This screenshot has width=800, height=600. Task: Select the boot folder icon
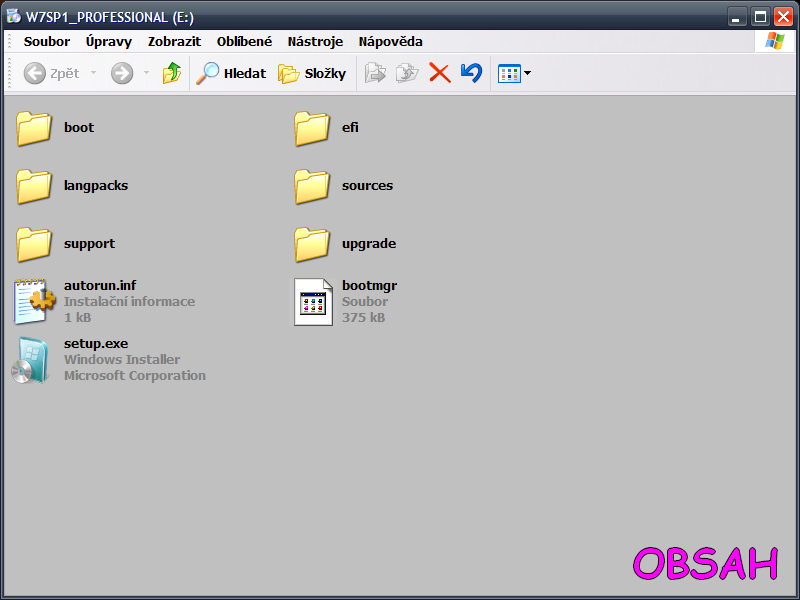tap(34, 129)
